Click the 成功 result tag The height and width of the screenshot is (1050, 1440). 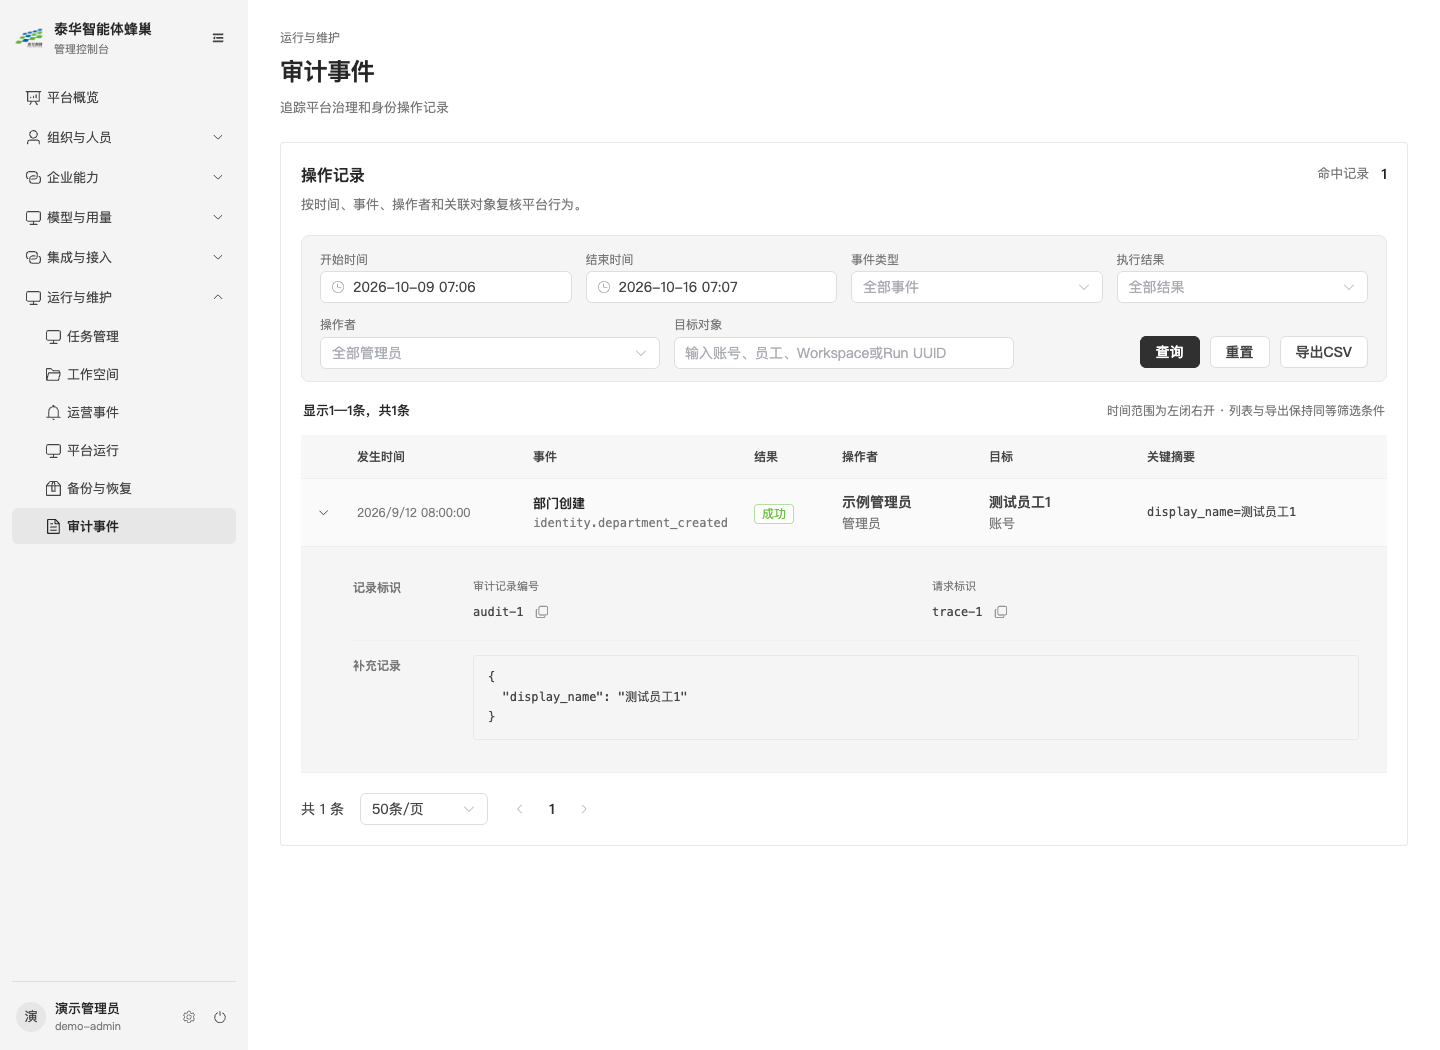coord(774,514)
